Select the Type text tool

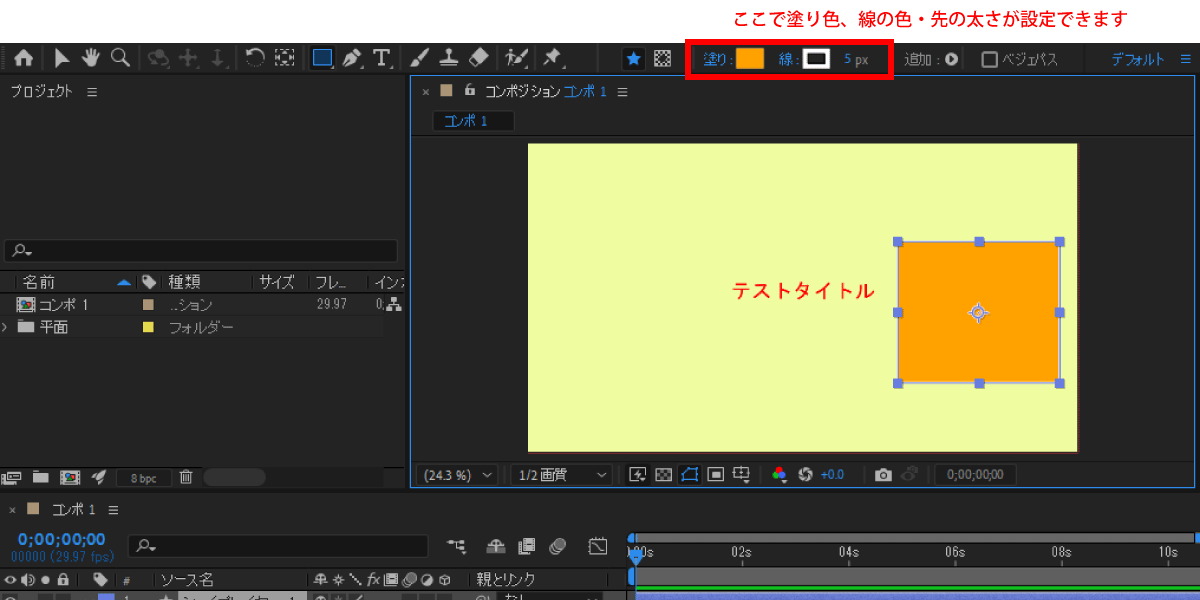coord(381,58)
